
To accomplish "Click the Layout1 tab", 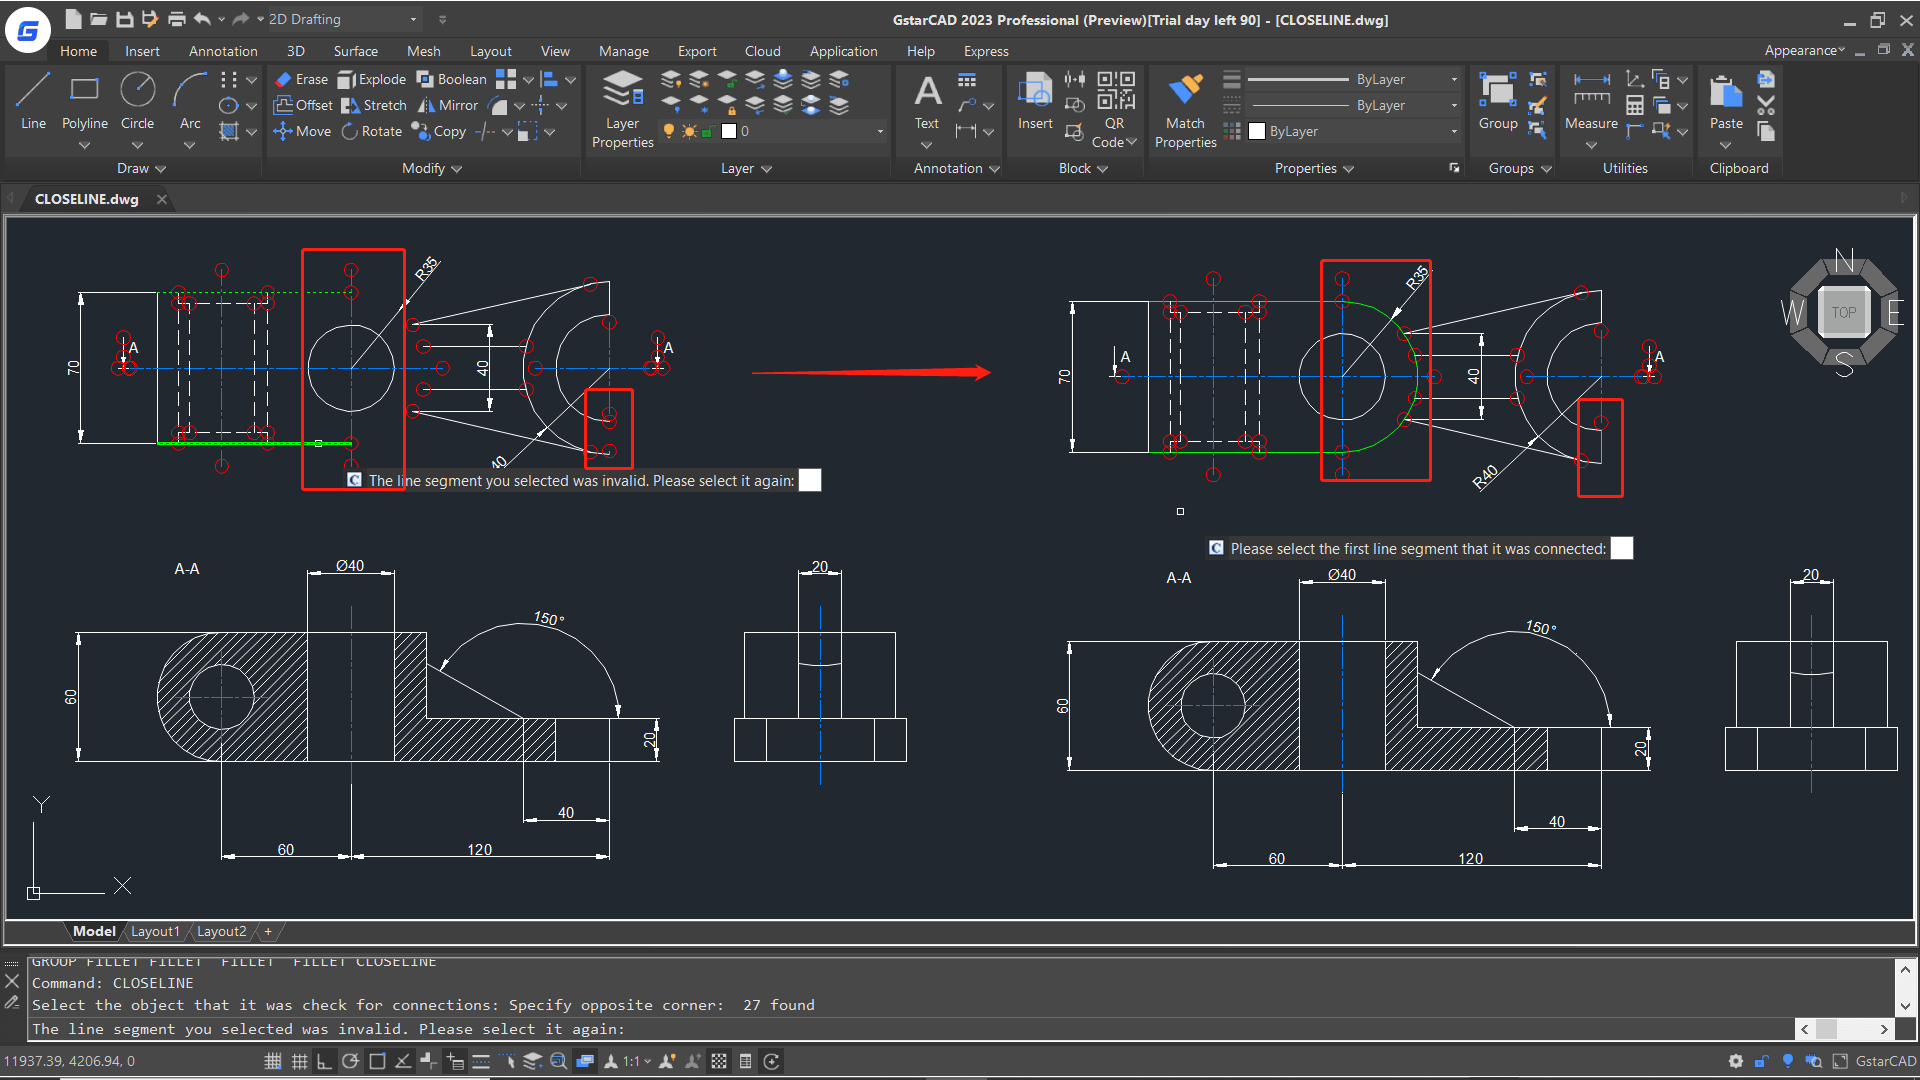I will [x=152, y=931].
